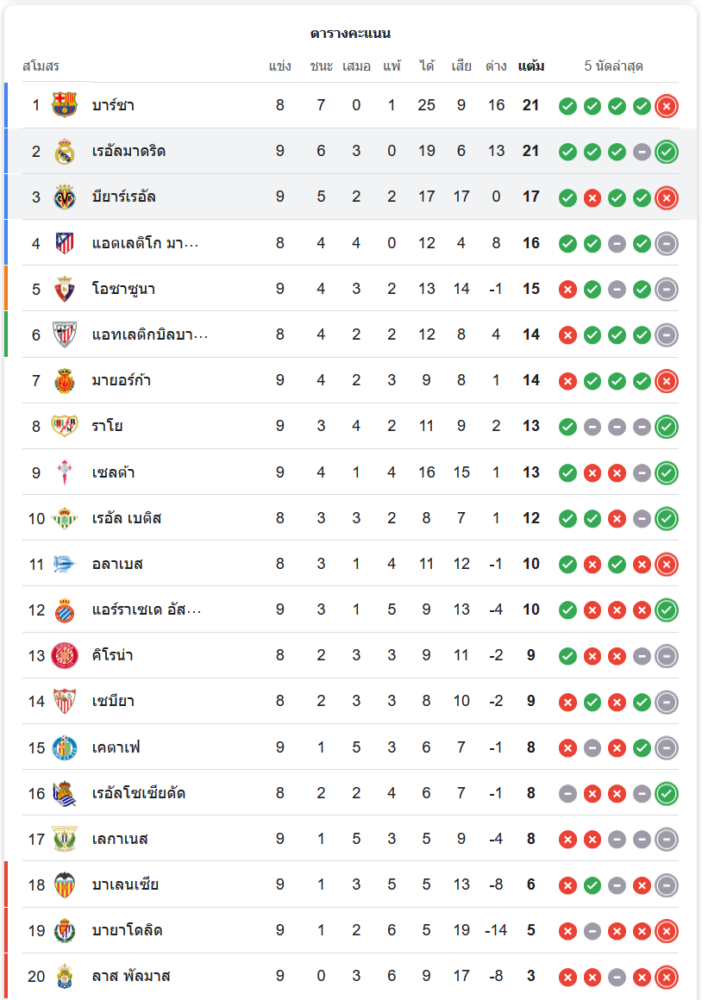Image resolution: width=702 pixels, height=1000 pixels.
Task: Open the มายอร์ก้า team link
Action: [x=122, y=381]
